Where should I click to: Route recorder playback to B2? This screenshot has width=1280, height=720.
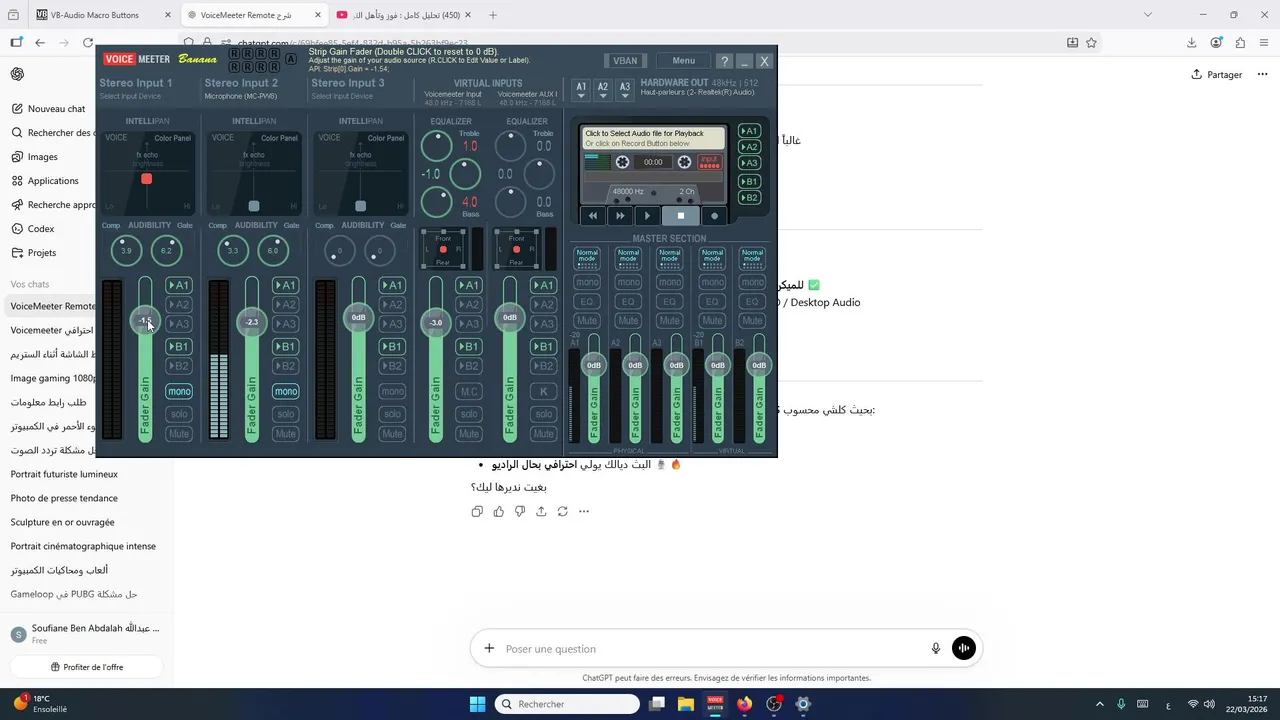point(749,198)
